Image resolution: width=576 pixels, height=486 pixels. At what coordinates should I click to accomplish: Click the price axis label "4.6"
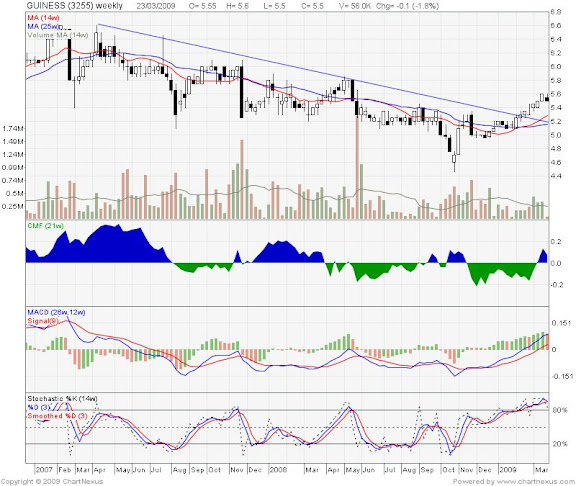point(556,162)
